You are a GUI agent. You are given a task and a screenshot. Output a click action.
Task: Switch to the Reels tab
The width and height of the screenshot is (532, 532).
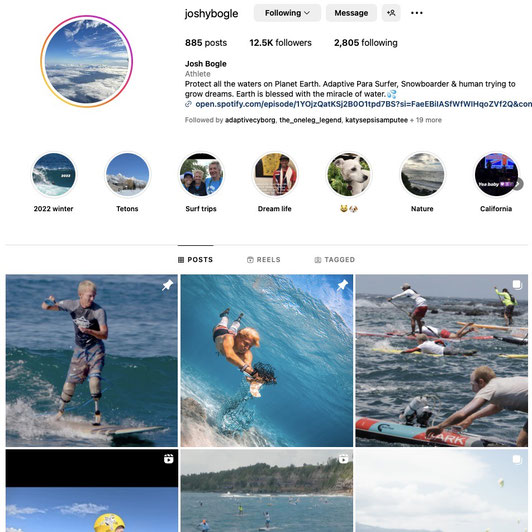264,260
